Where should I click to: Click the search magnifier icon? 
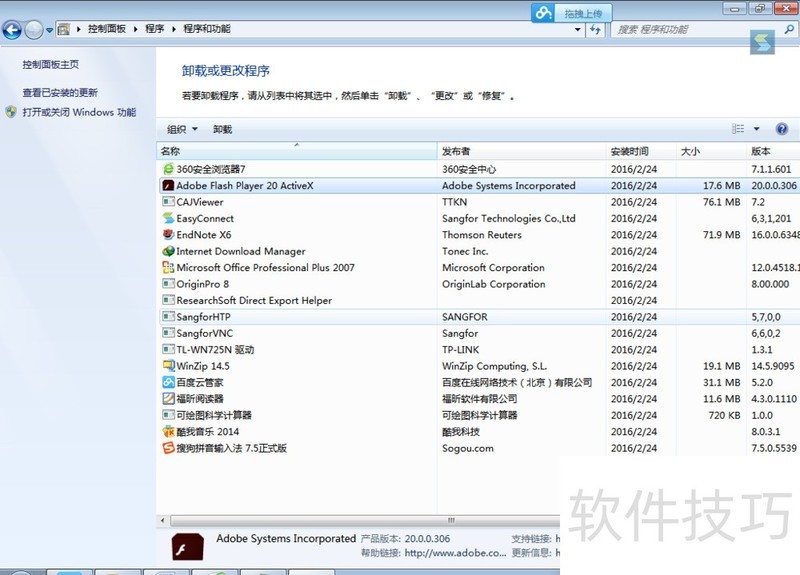(x=789, y=30)
